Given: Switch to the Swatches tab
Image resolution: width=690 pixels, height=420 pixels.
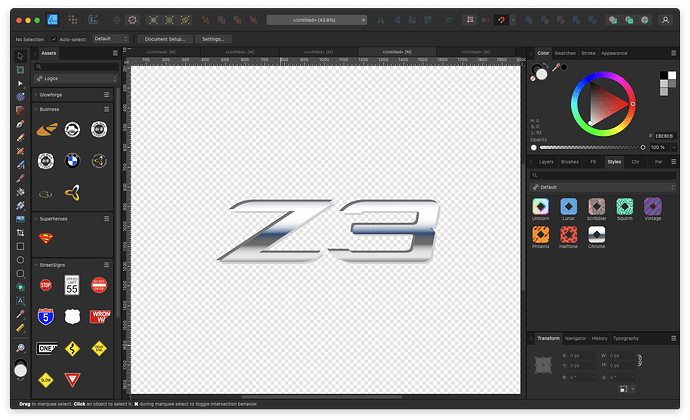Looking at the screenshot, I should [x=565, y=53].
